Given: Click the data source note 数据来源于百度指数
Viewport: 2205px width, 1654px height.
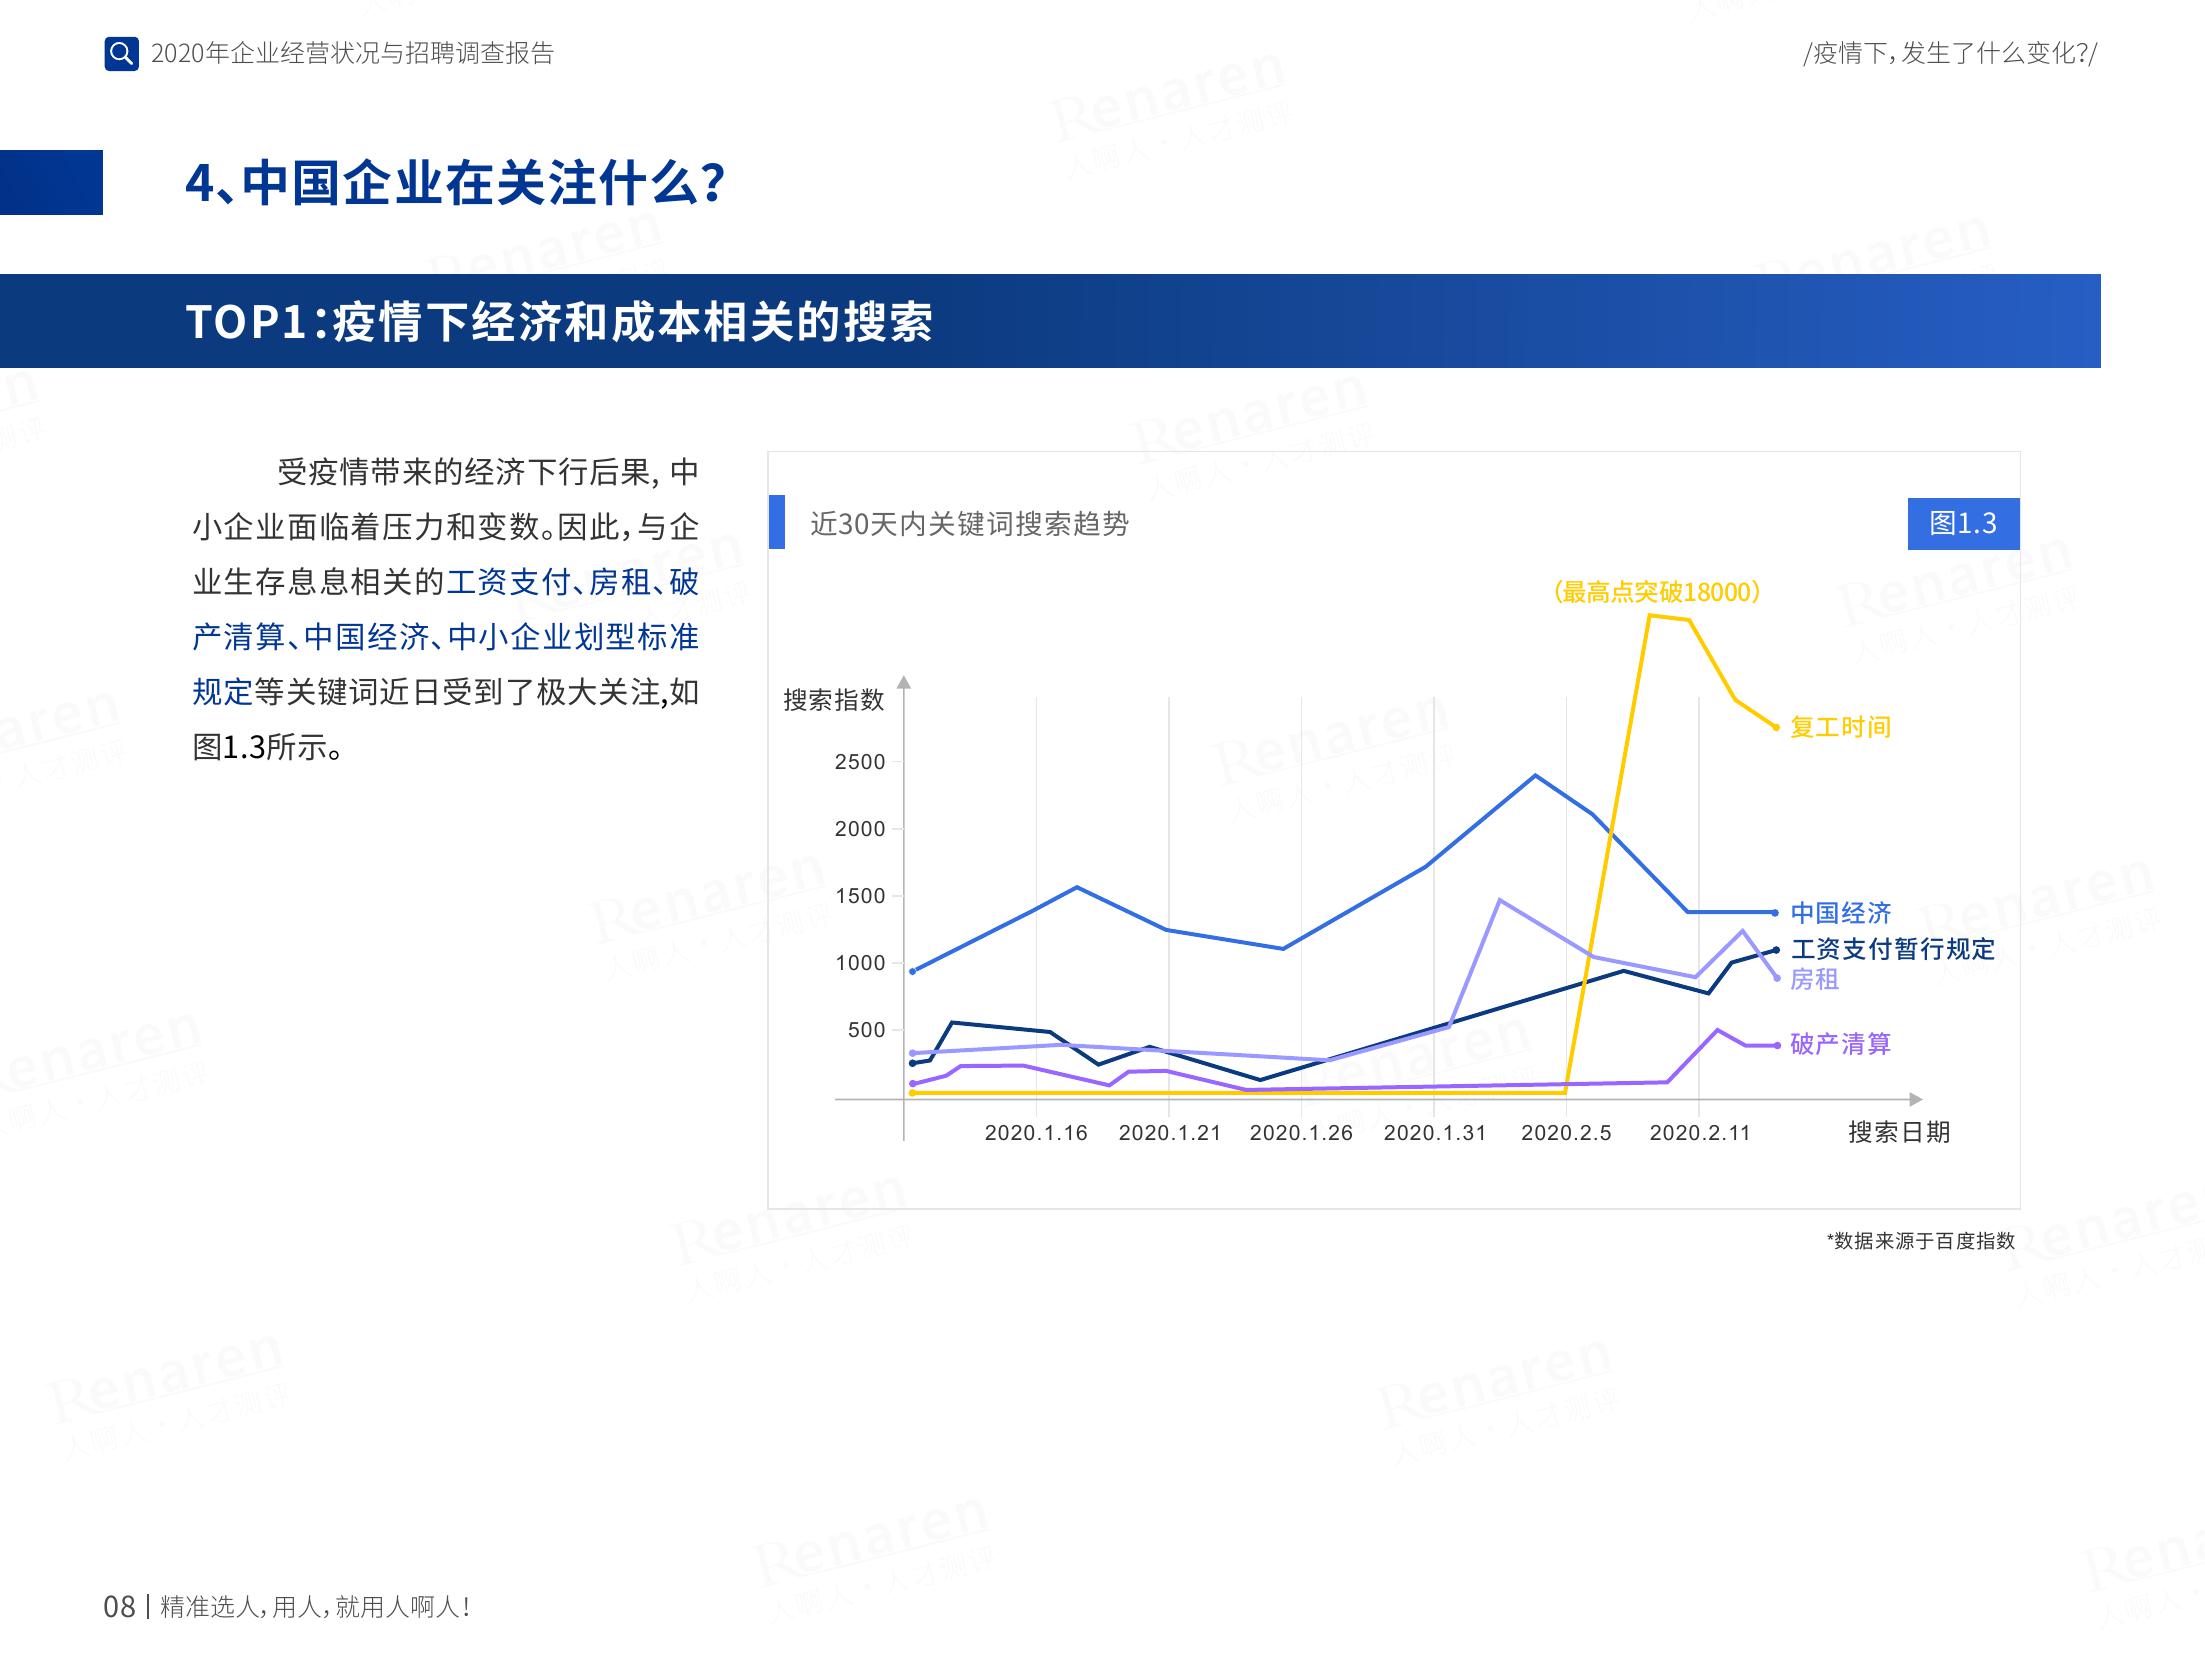Looking at the screenshot, I should pyautogui.click(x=1920, y=1241).
